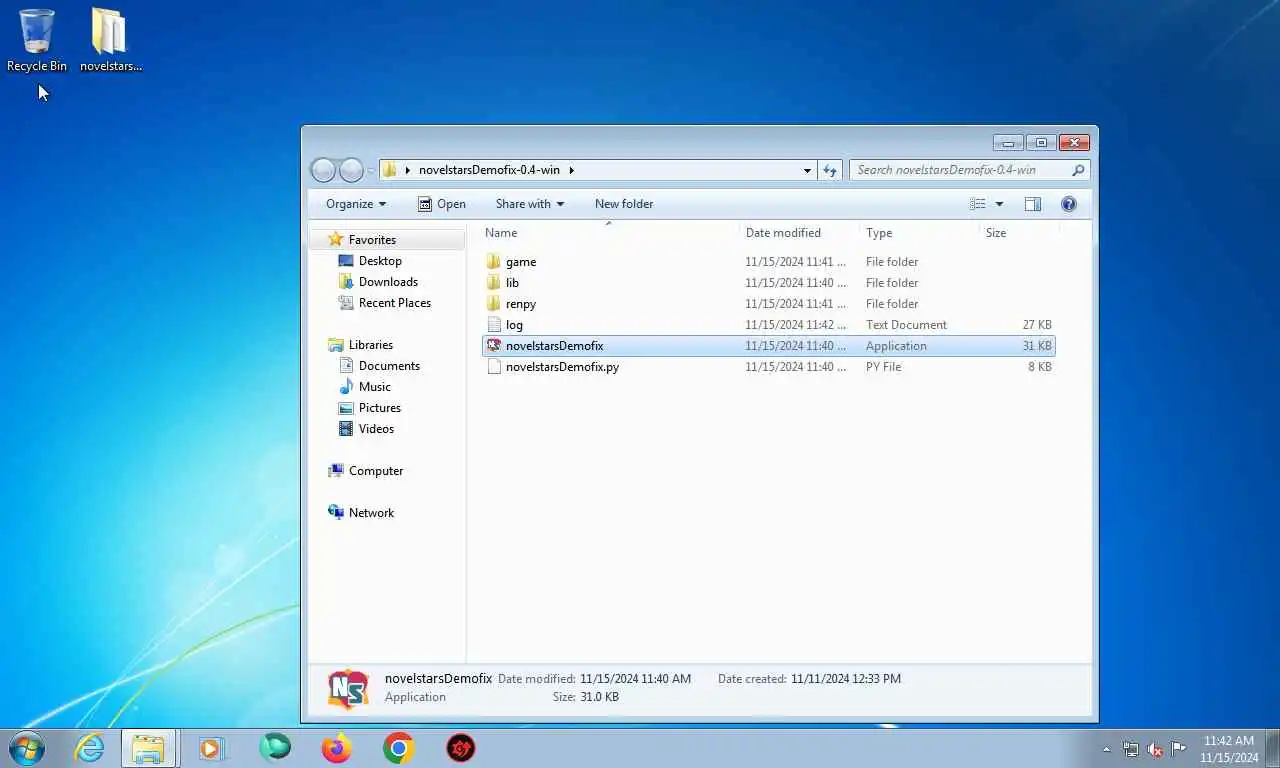Select Network in navigation pane
This screenshot has height=768, width=1280.
pyautogui.click(x=371, y=513)
